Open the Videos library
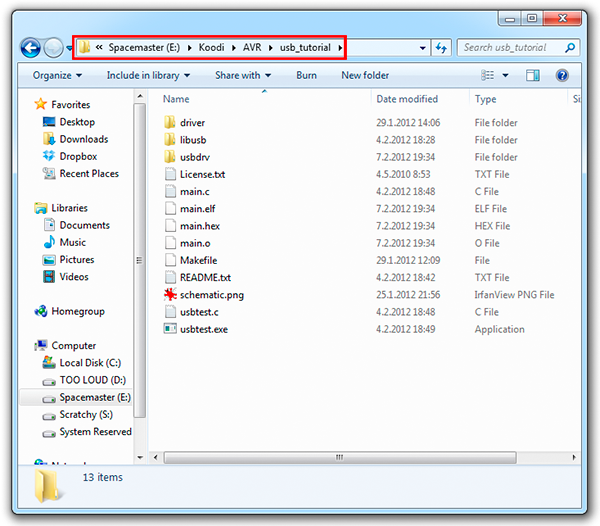 pyautogui.click(x=74, y=277)
